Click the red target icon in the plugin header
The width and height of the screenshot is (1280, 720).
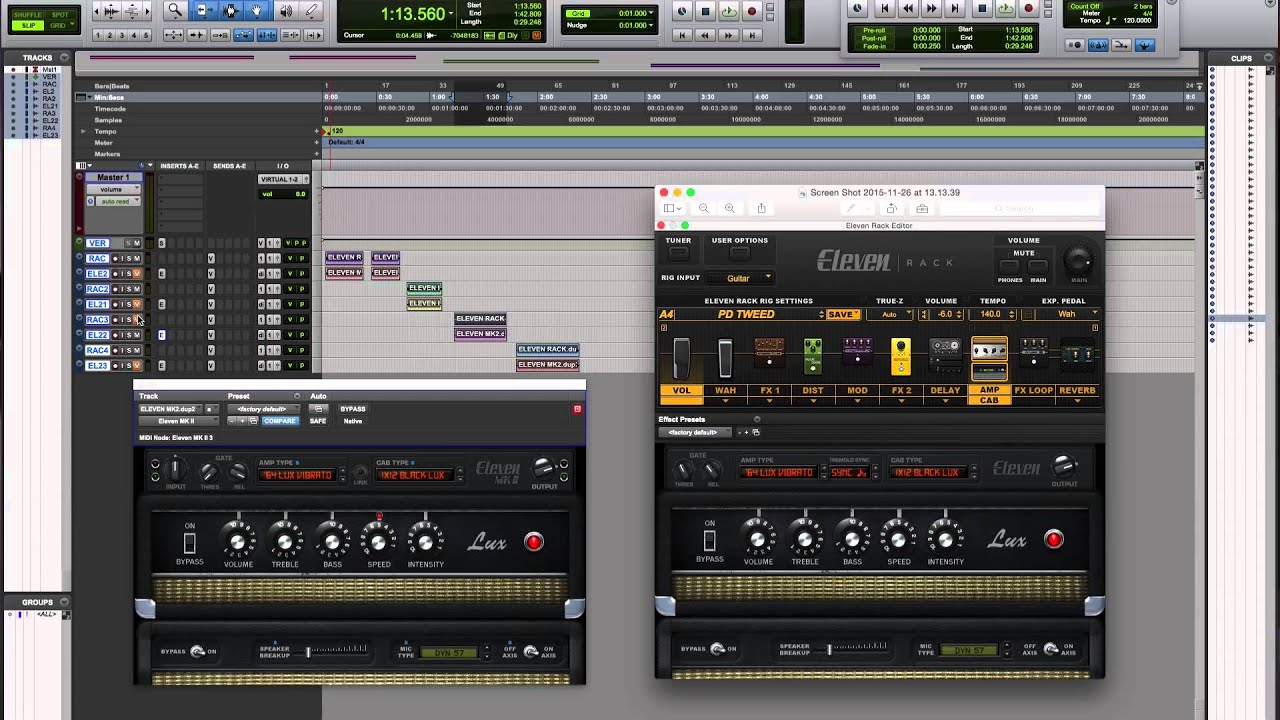pos(577,409)
